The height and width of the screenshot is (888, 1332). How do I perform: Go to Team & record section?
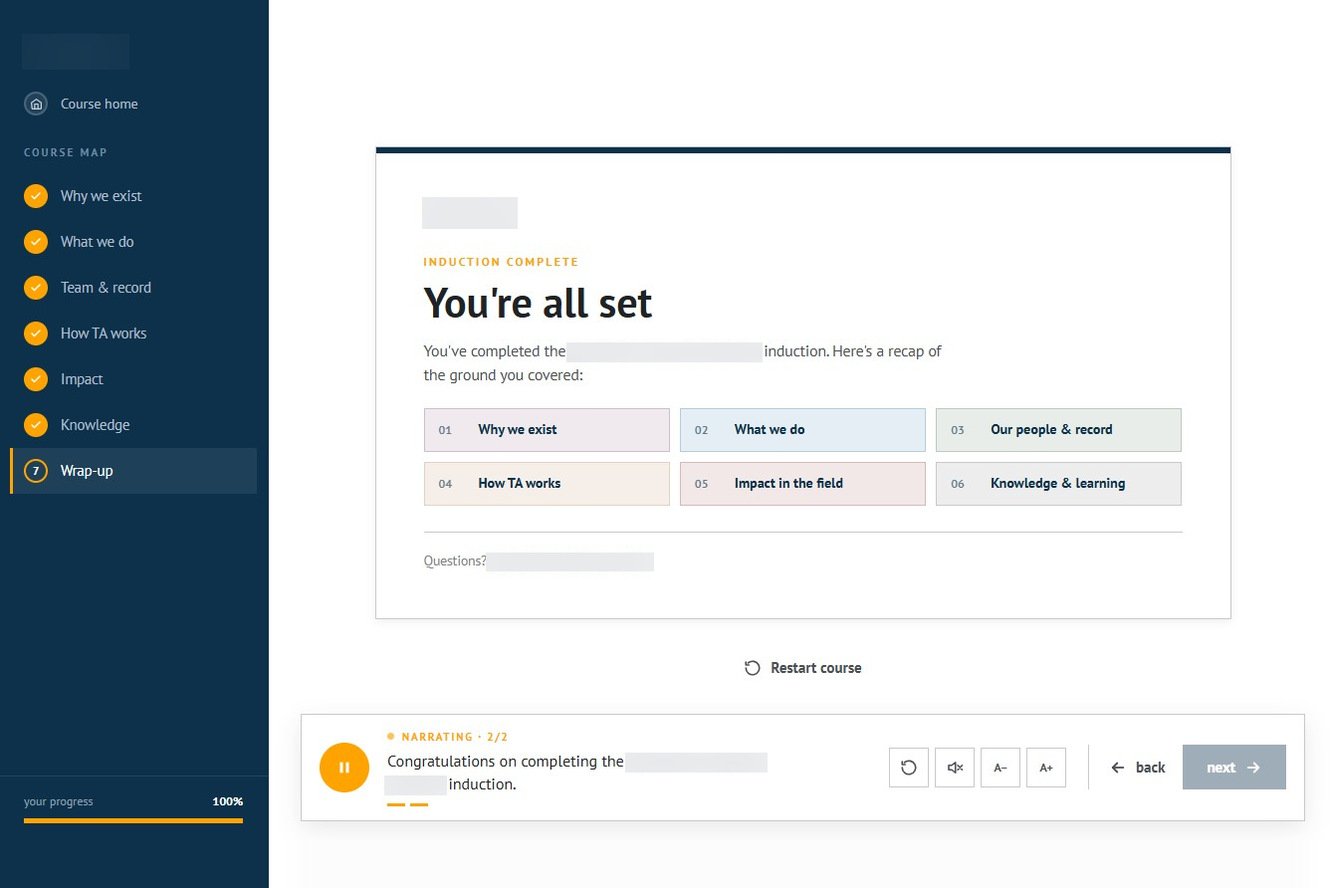[x=133, y=288]
